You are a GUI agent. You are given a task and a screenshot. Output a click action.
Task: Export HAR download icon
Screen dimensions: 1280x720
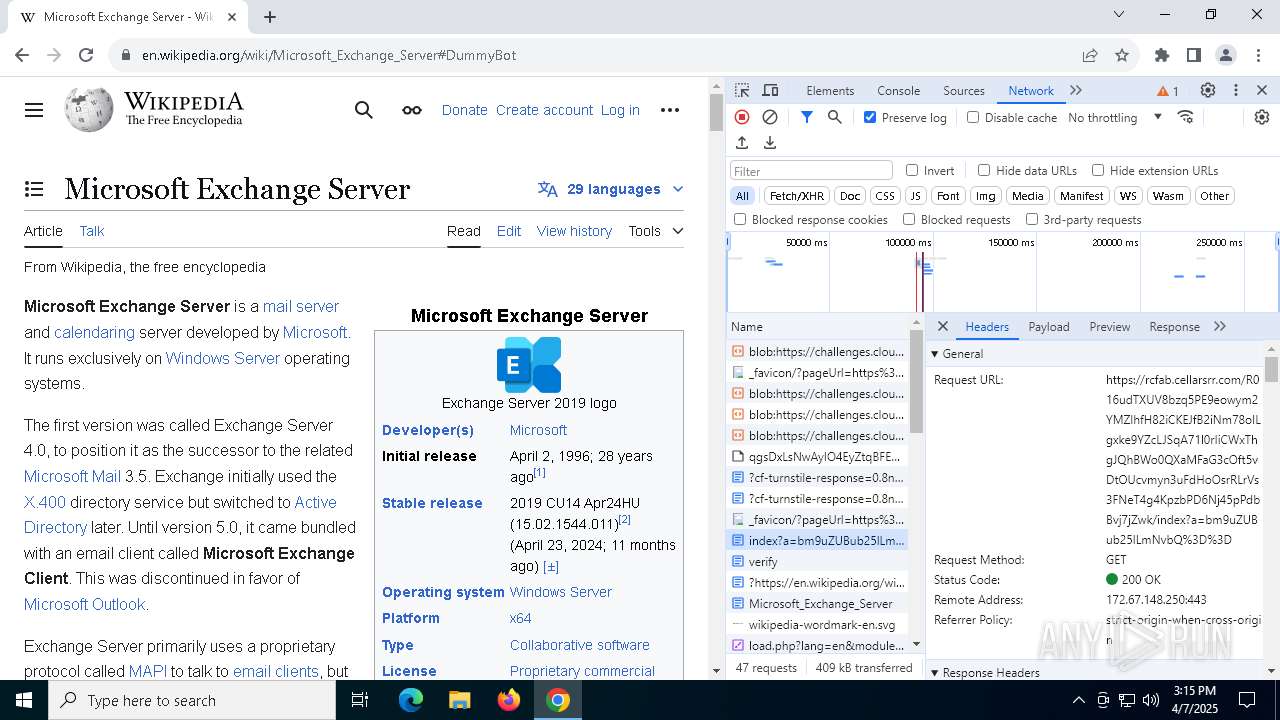click(x=770, y=143)
